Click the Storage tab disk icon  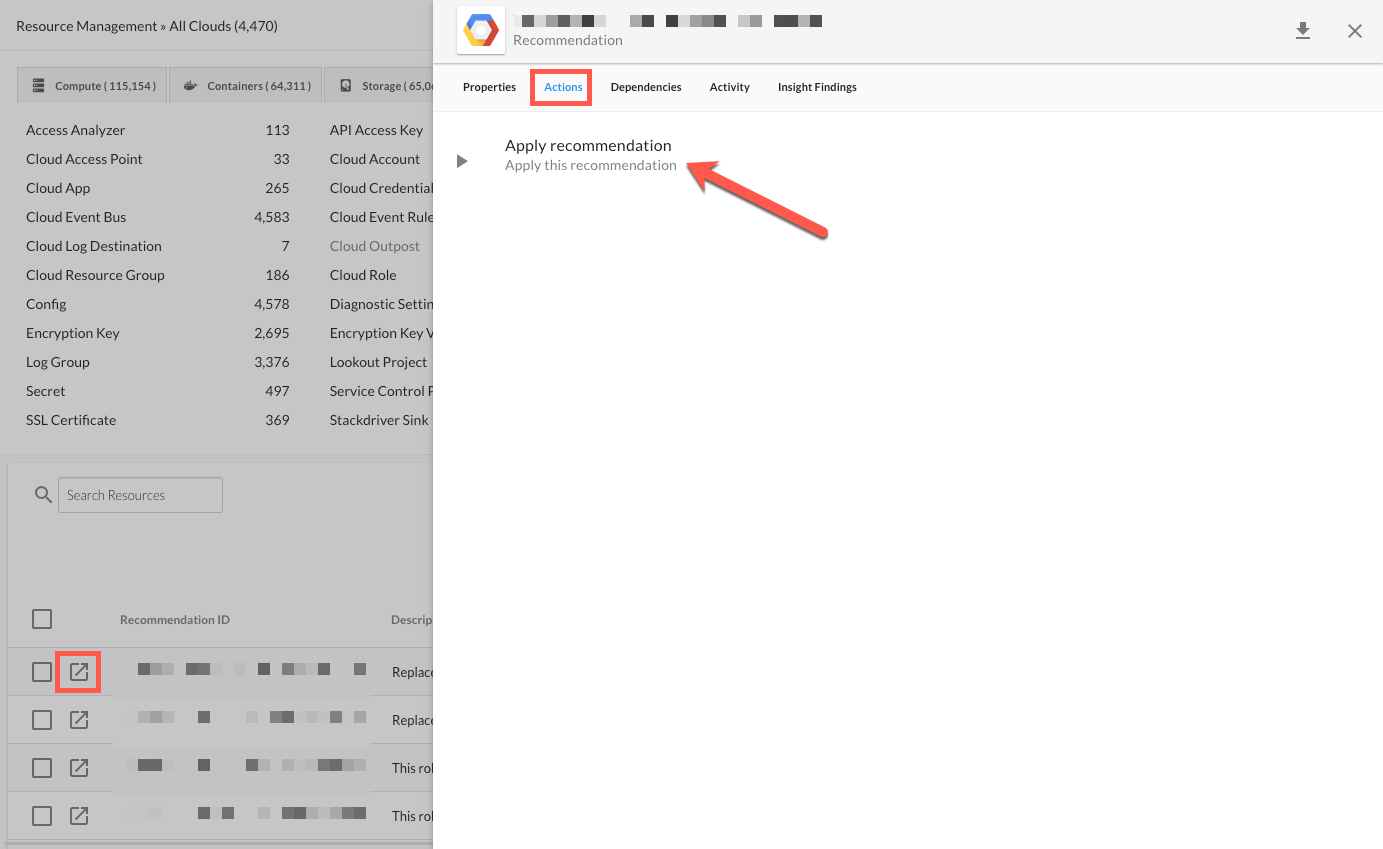click(x=346, y=86)
